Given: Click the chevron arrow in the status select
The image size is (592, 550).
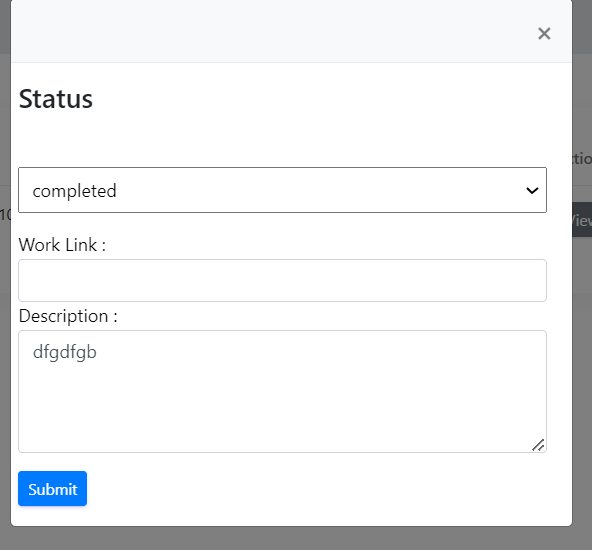Looking at the screenshot, I should pos(532,191).
